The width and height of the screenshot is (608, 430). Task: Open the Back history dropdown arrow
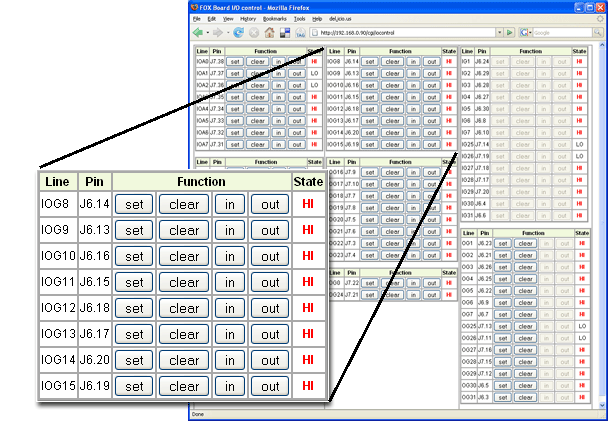tap(207, 33)
